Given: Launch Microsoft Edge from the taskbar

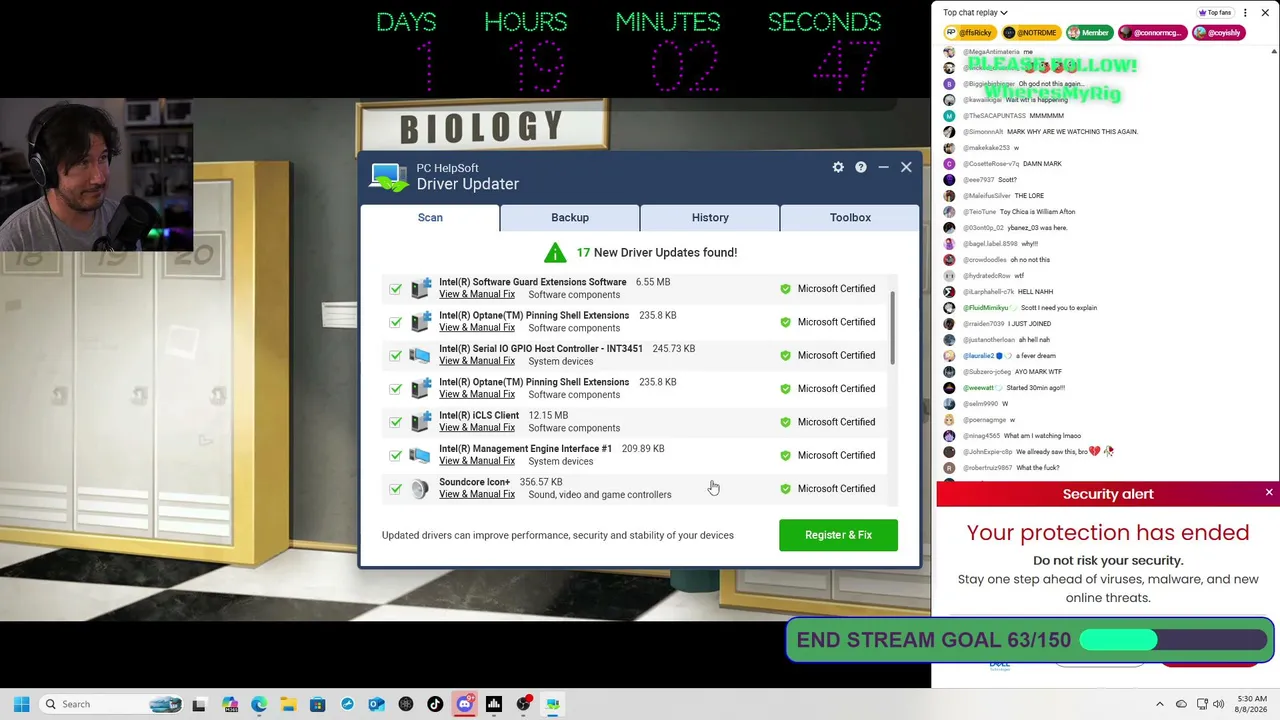Looking at the screenshot, I should (259, 704).
